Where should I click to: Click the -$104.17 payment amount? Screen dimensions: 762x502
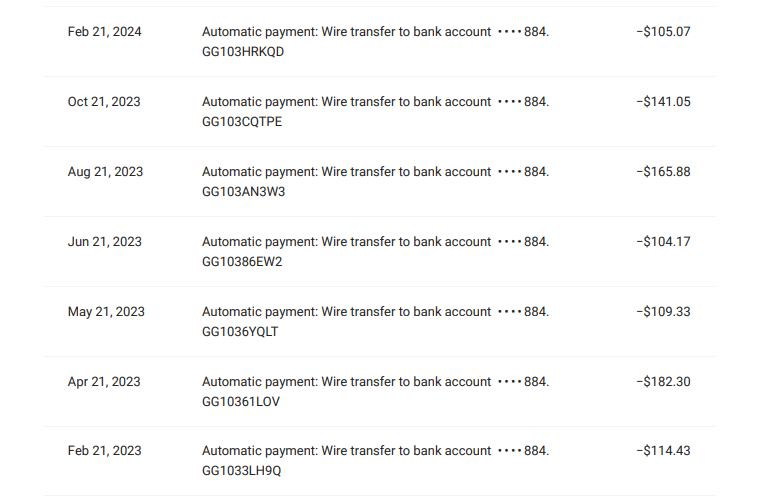[x=663, y=242]
